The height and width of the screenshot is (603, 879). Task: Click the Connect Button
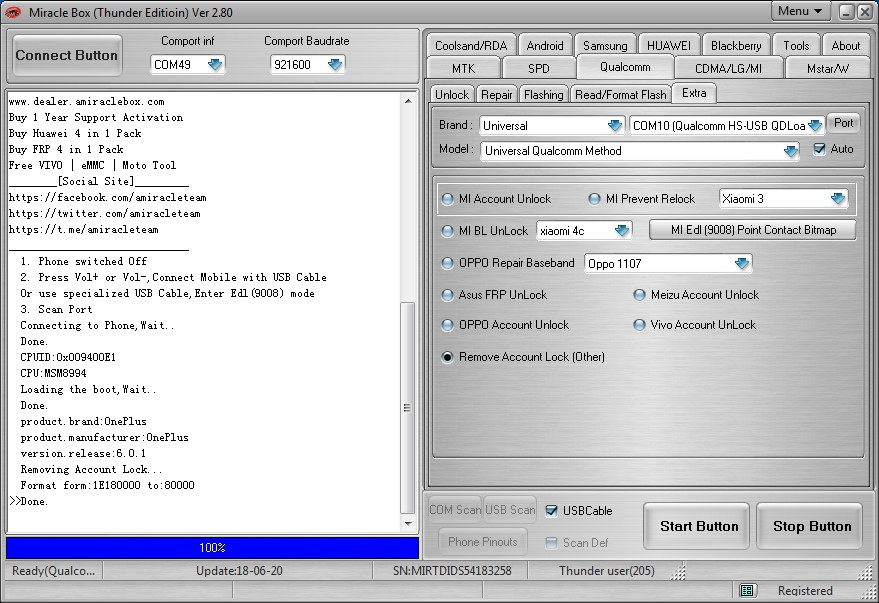(x=67, y=55)
